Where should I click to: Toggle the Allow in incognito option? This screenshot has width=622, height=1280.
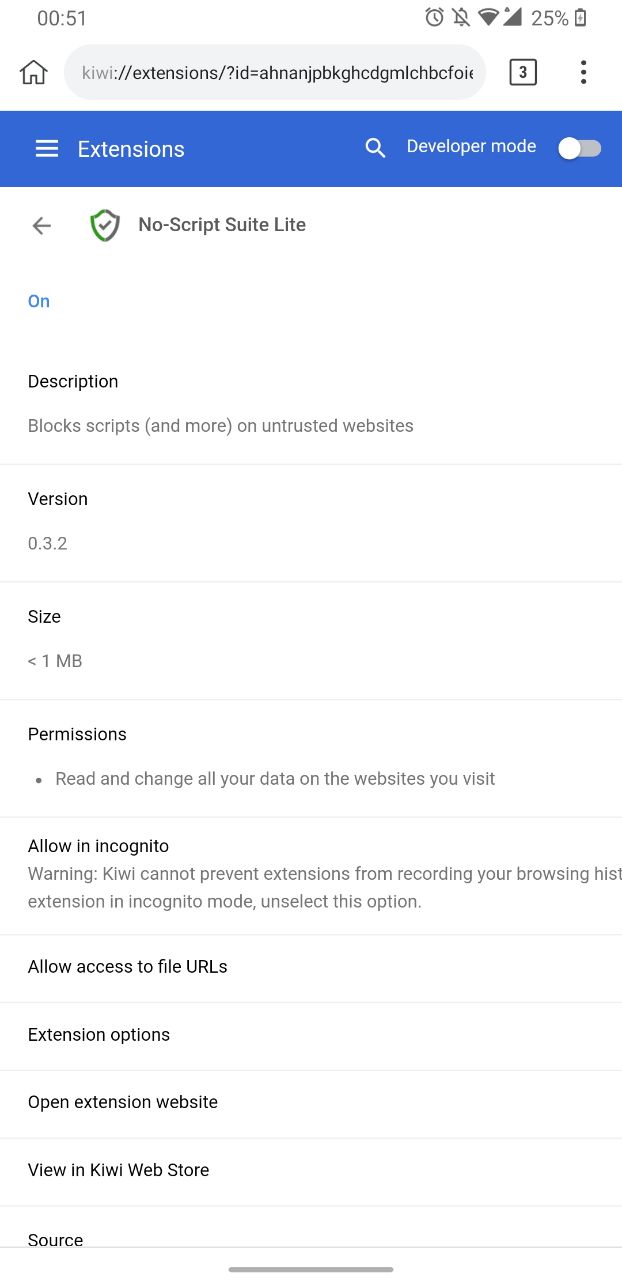(x=311, y=876)
